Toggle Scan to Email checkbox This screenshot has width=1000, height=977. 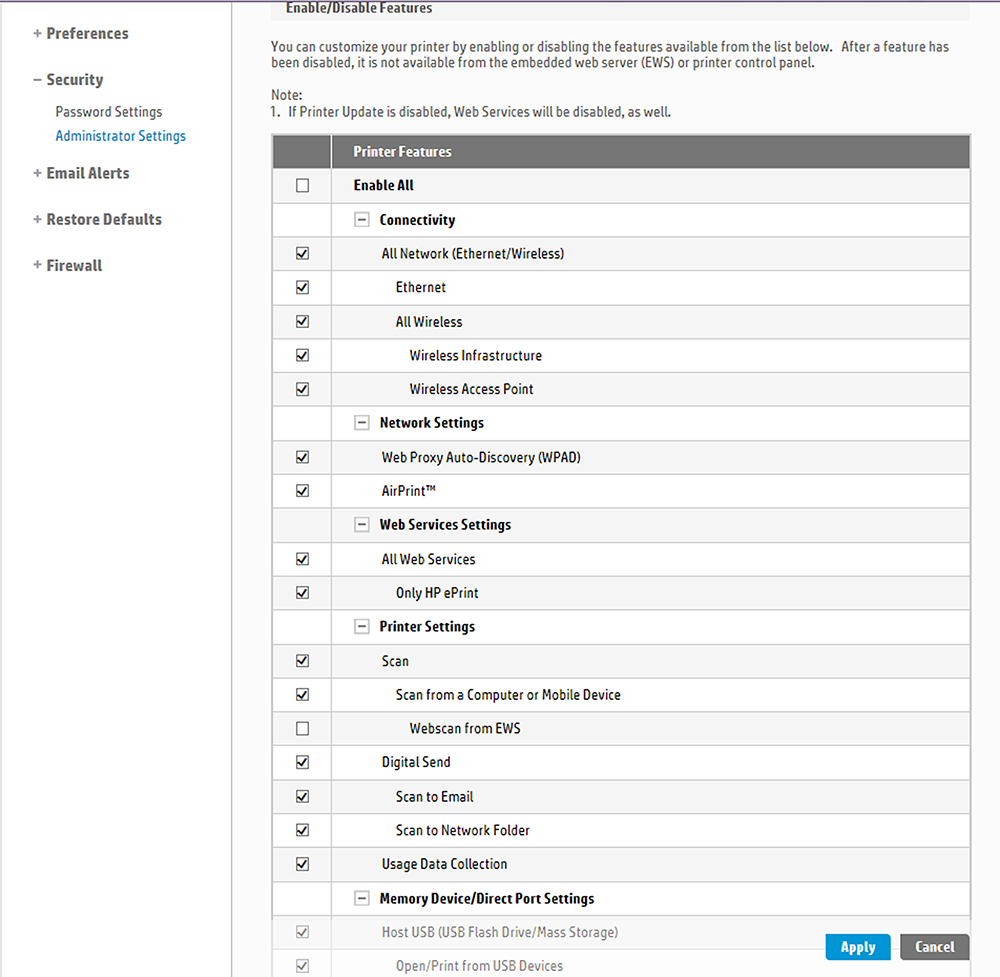tap(302, 797)
